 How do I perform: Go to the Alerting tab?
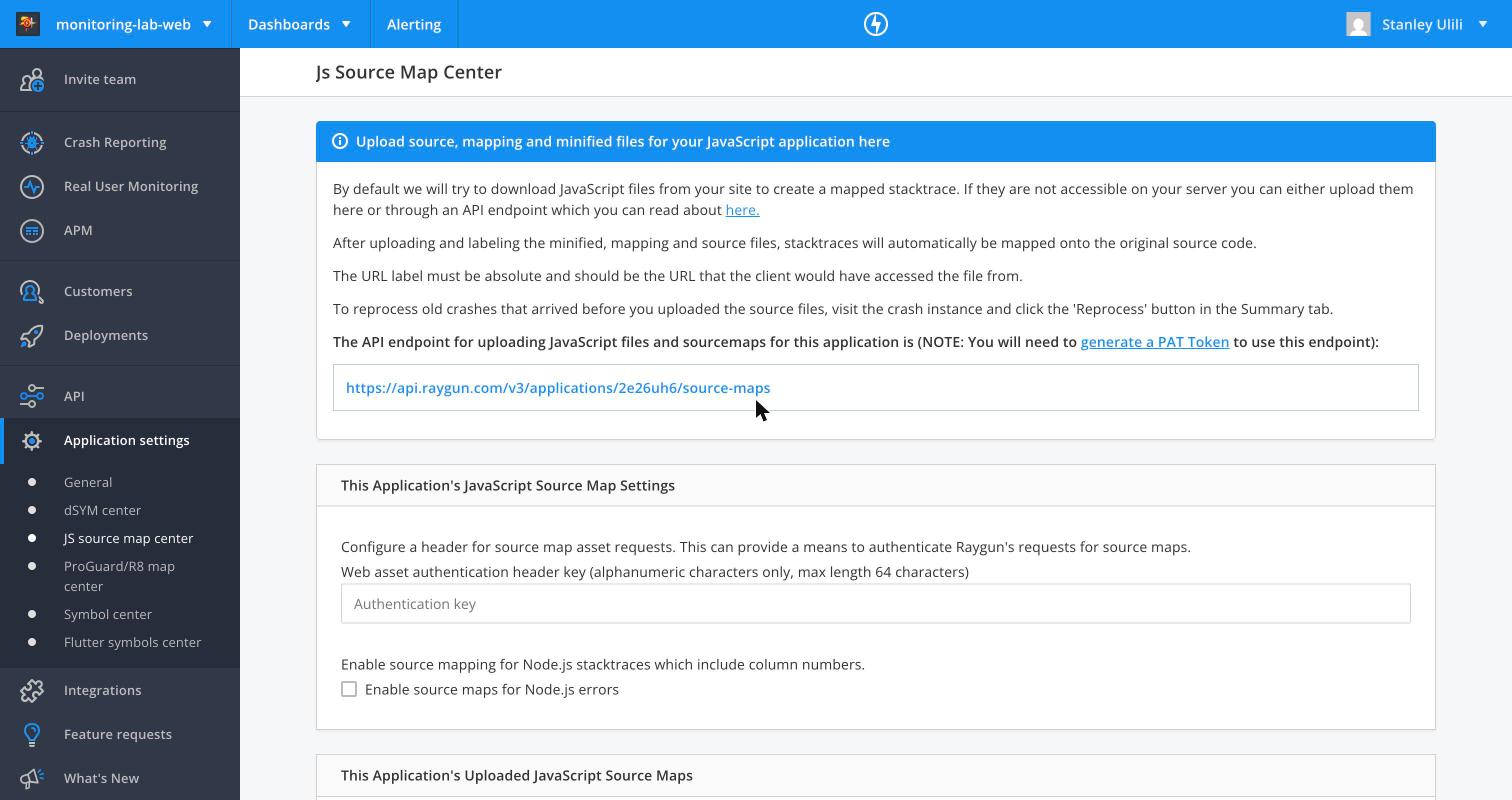(414, 24)
